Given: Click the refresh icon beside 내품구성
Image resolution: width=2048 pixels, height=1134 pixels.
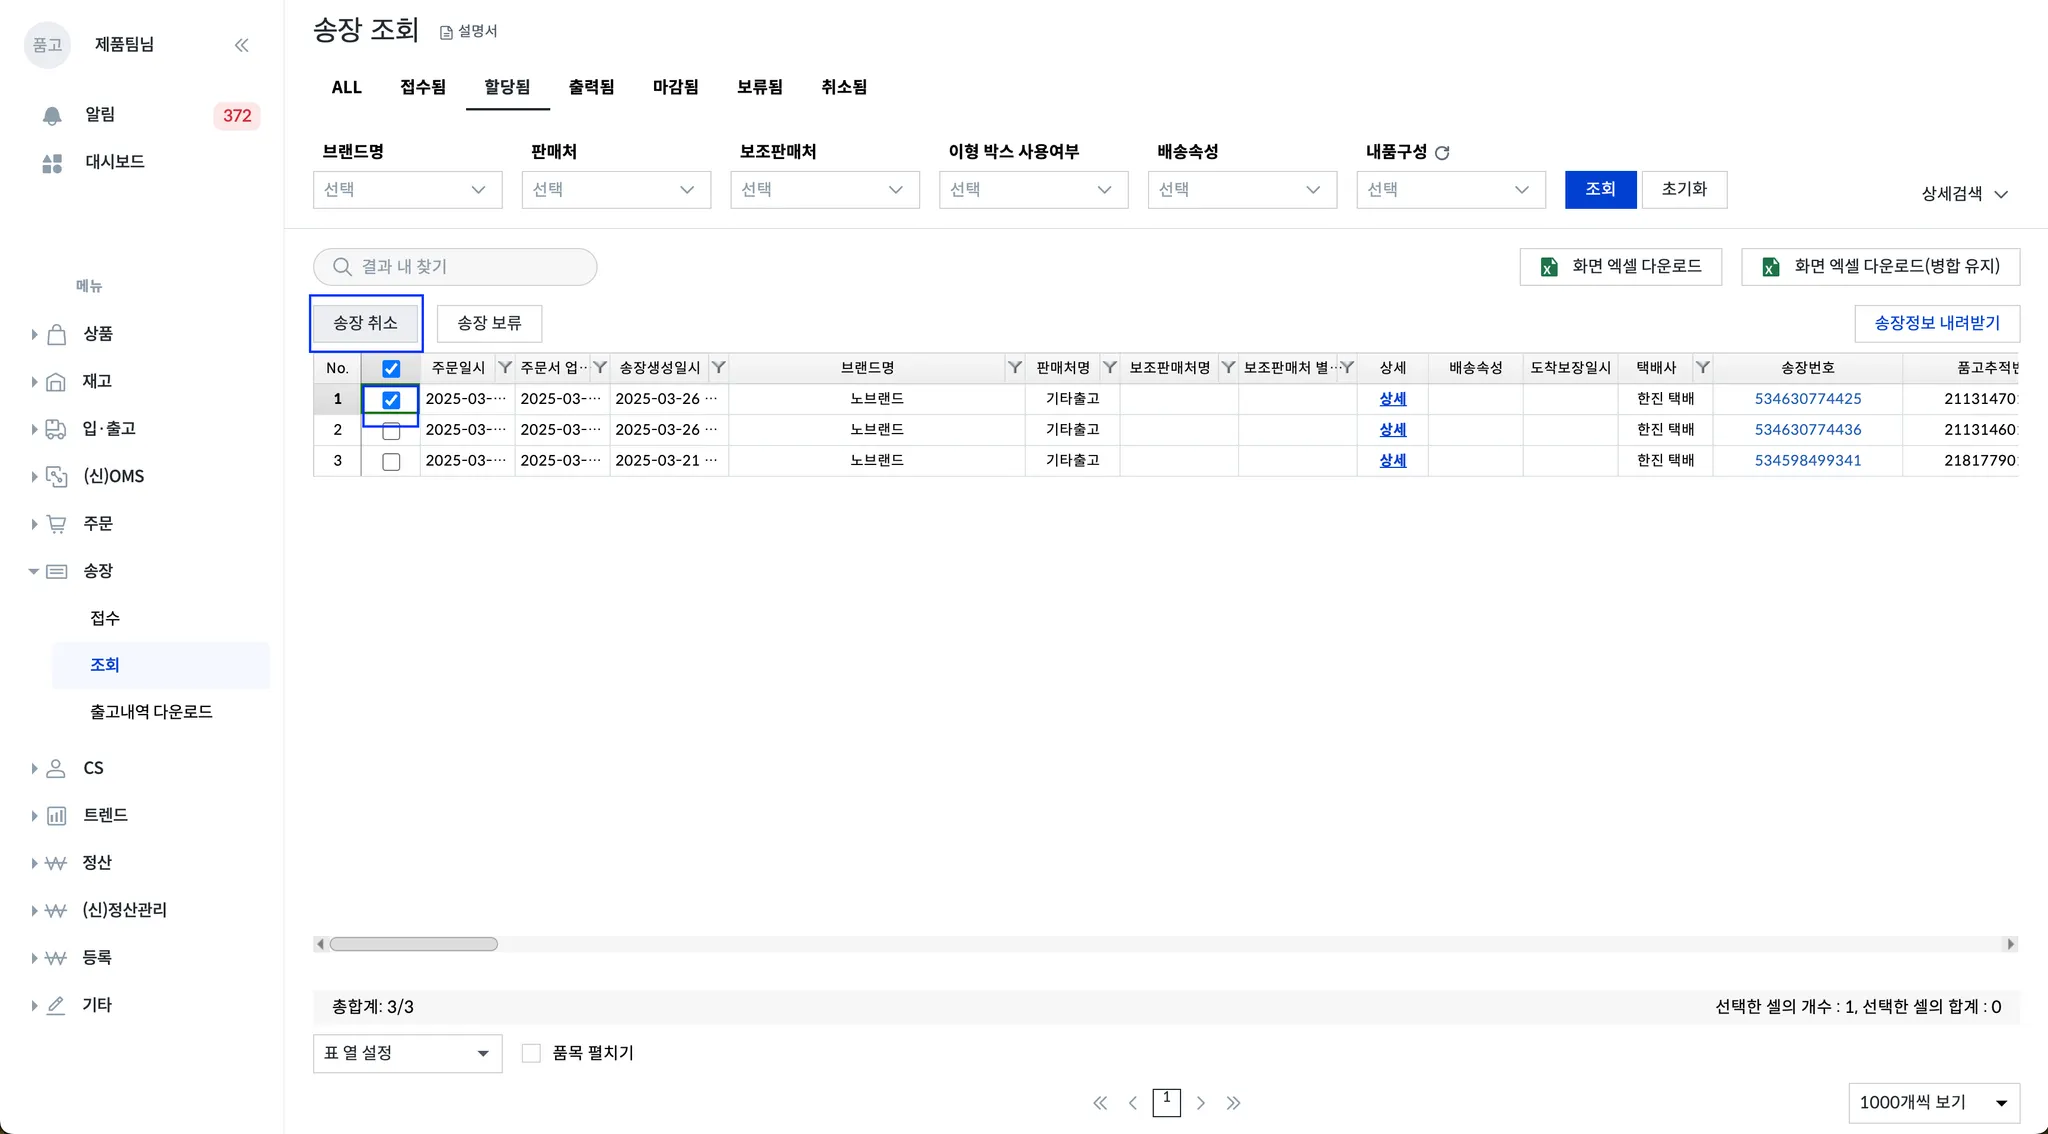Looking at the screenshot, I should pos(1442,153).
